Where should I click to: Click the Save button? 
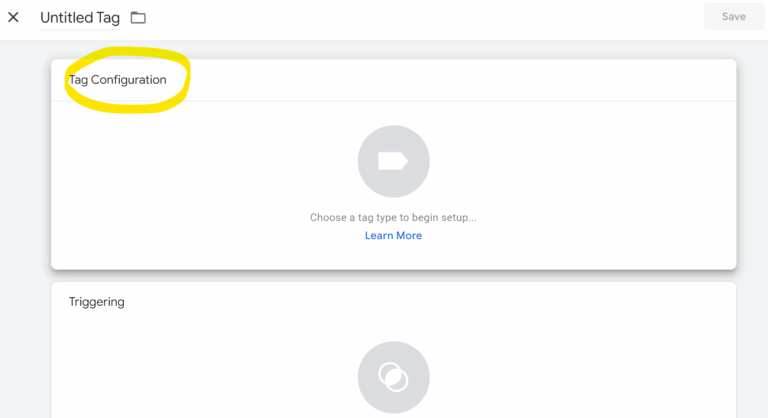click(733, 17)
